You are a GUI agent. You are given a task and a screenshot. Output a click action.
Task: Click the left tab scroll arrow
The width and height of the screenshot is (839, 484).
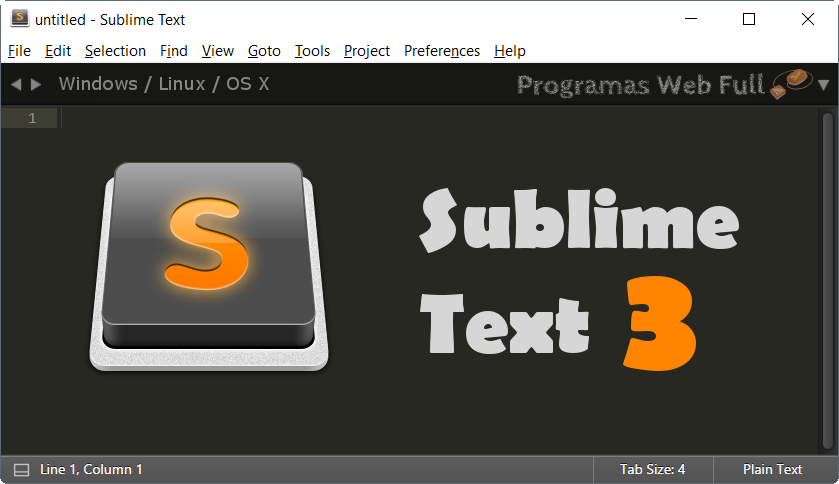(x=16, y=84)
